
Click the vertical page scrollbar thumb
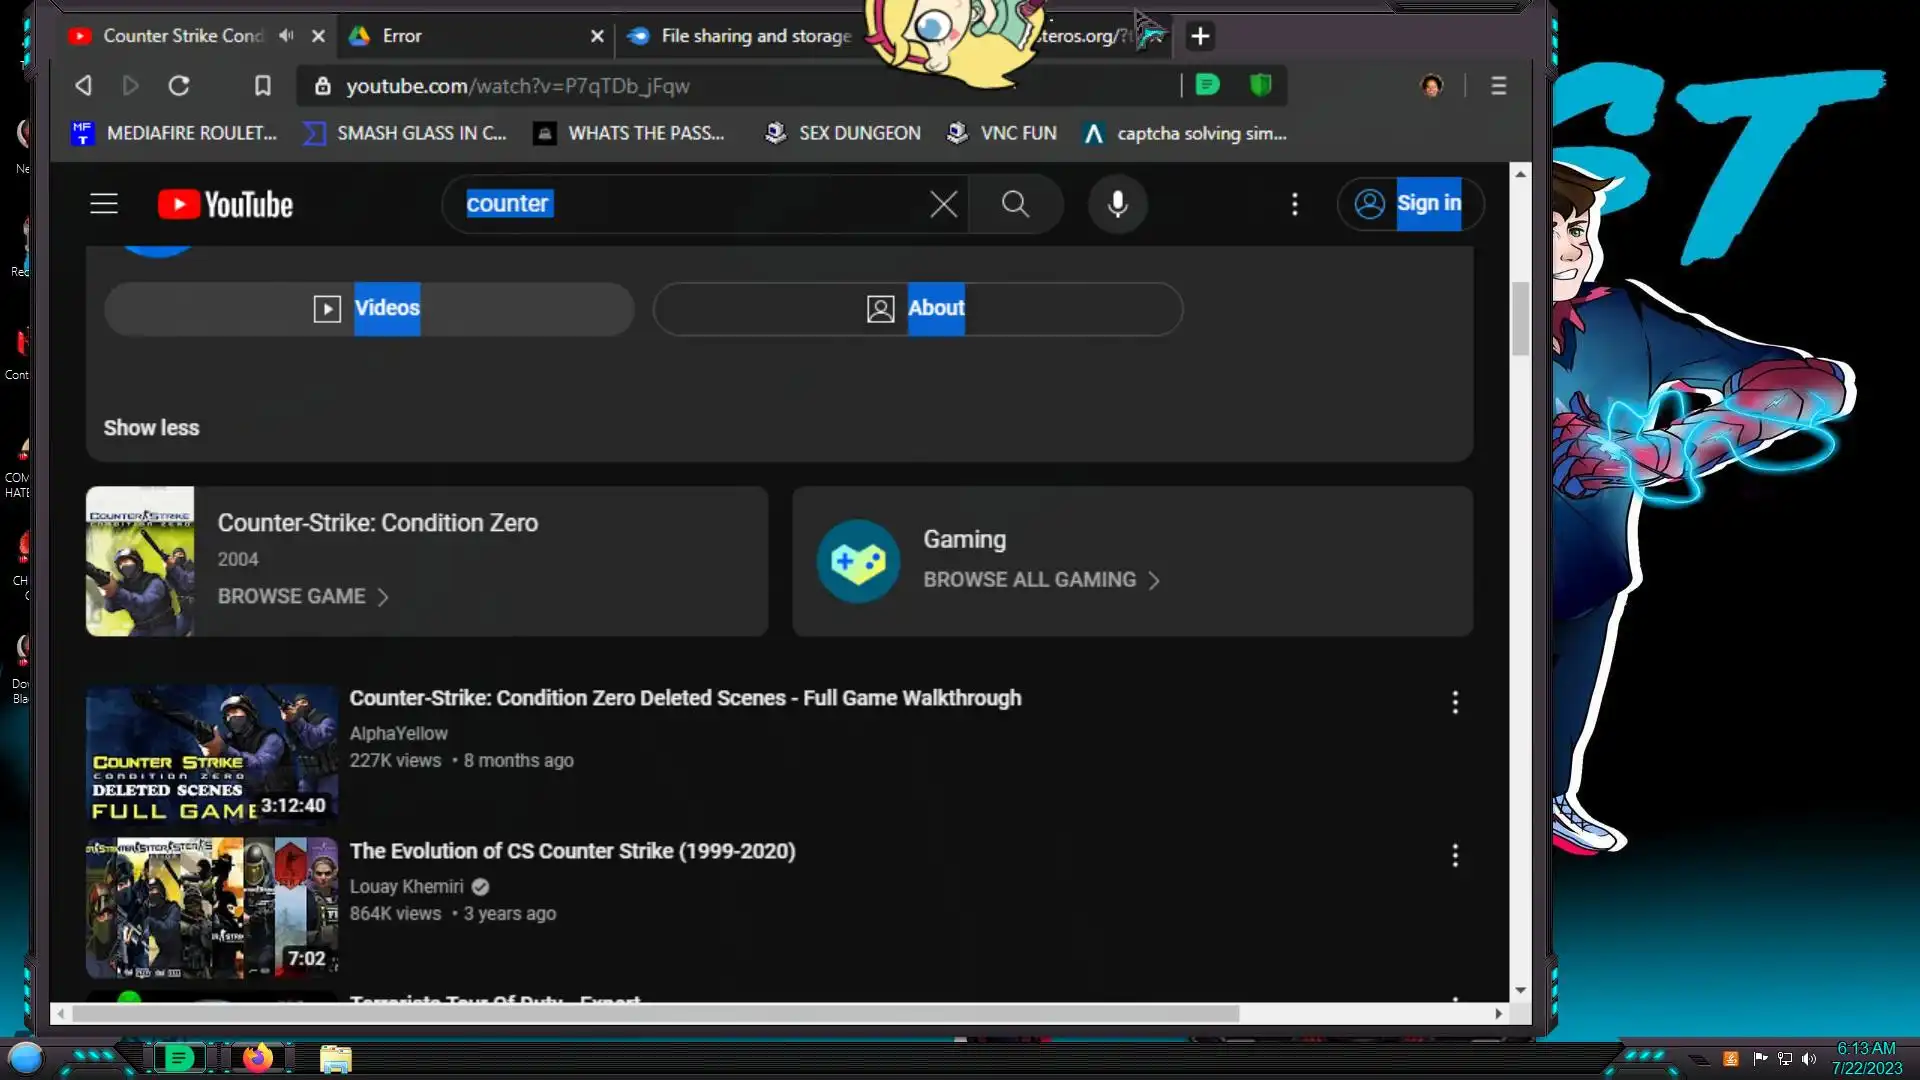(1520, 319)
